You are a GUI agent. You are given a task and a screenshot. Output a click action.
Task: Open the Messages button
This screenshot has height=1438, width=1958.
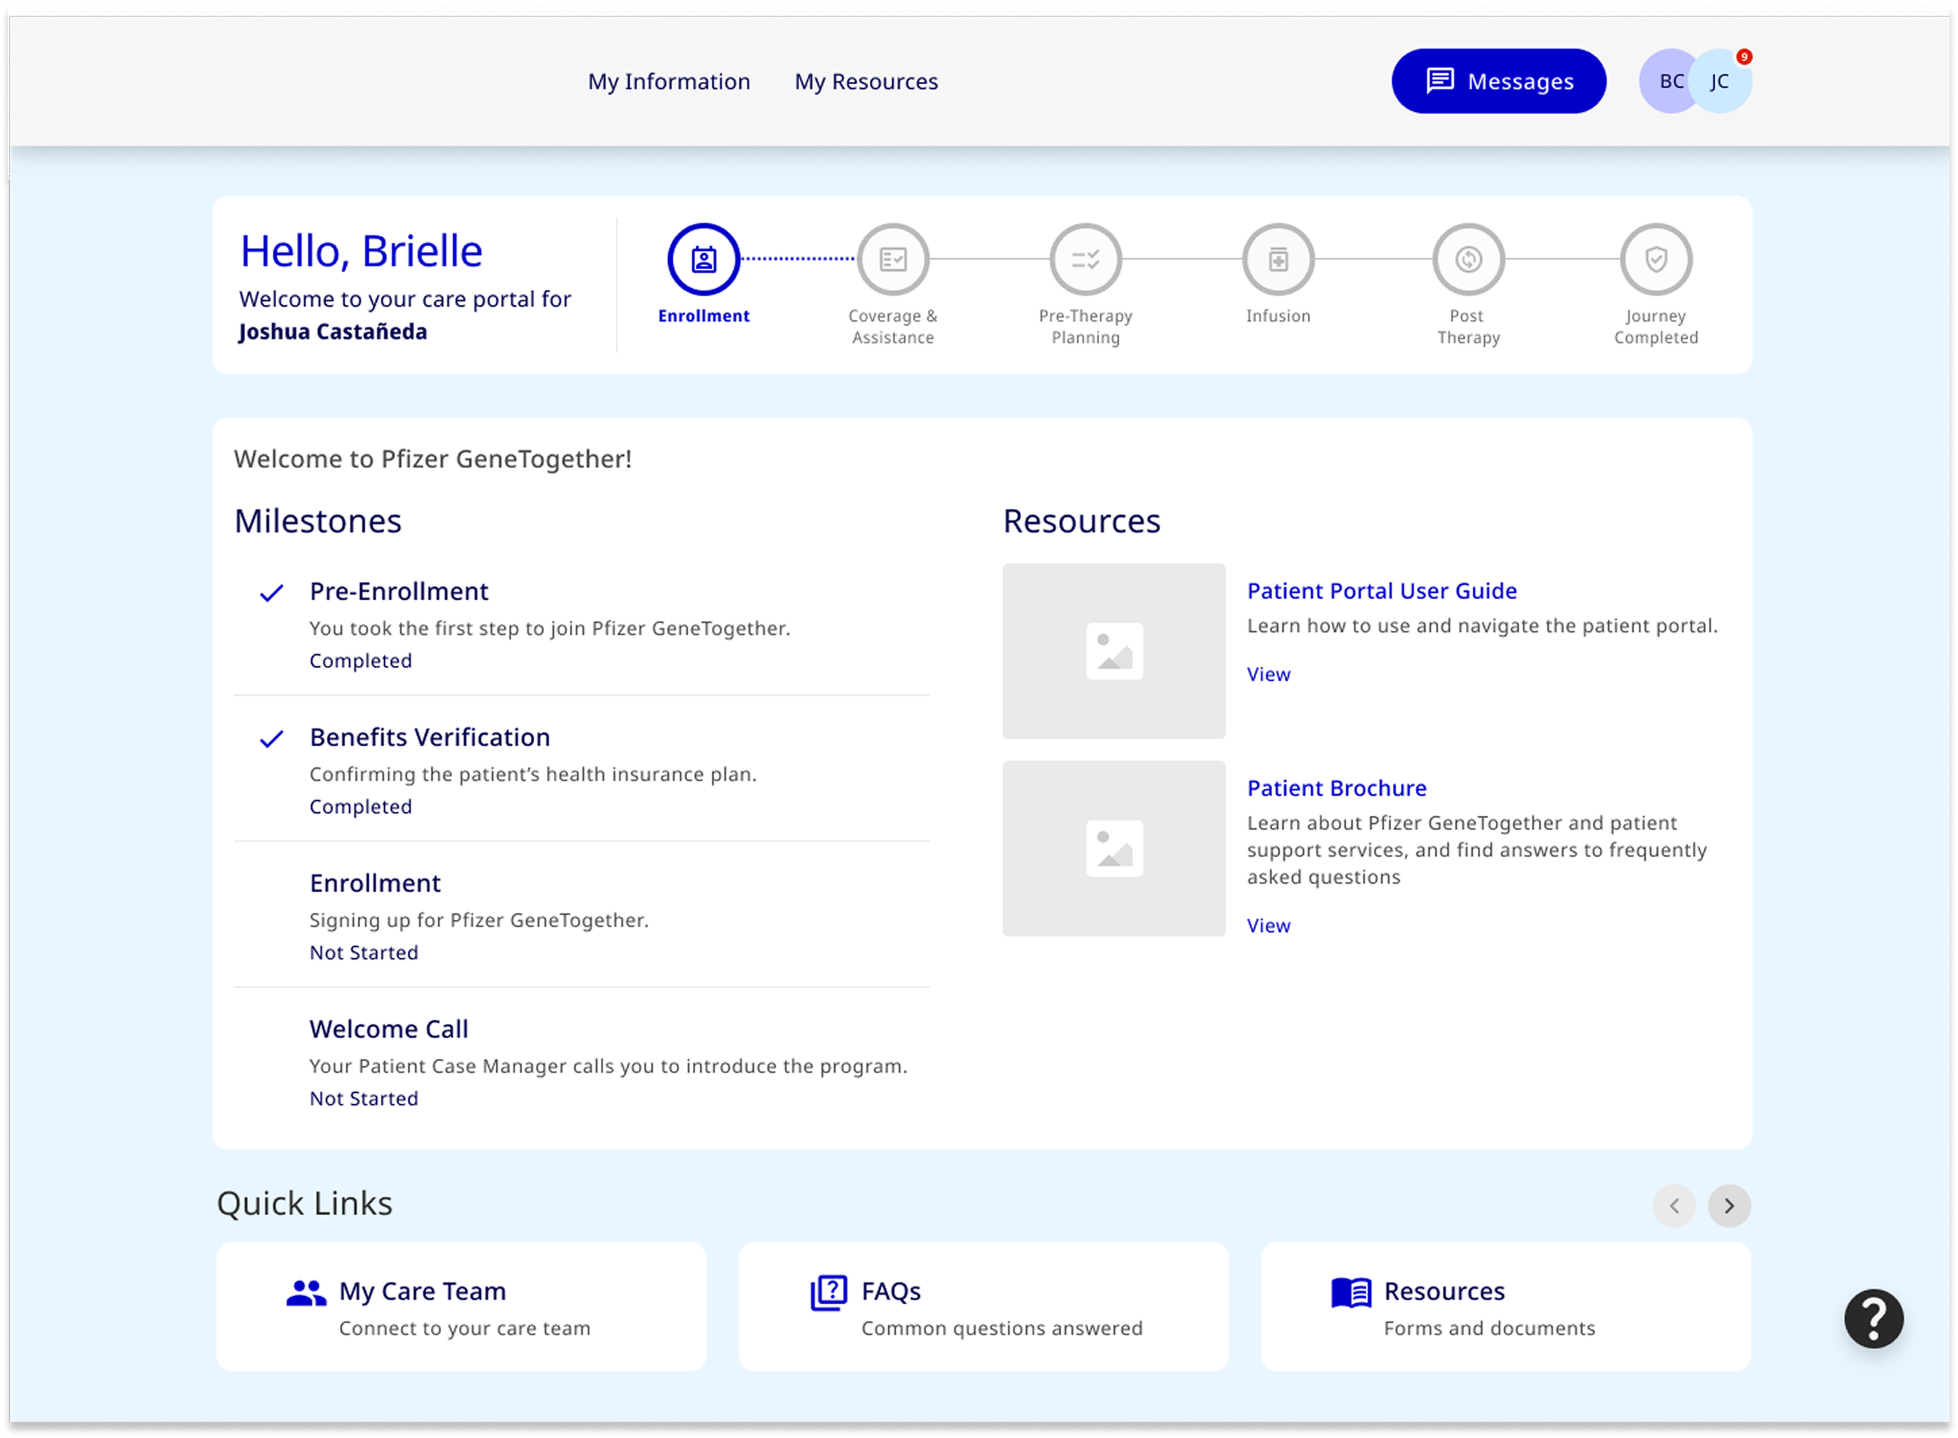pos(1498,81)
